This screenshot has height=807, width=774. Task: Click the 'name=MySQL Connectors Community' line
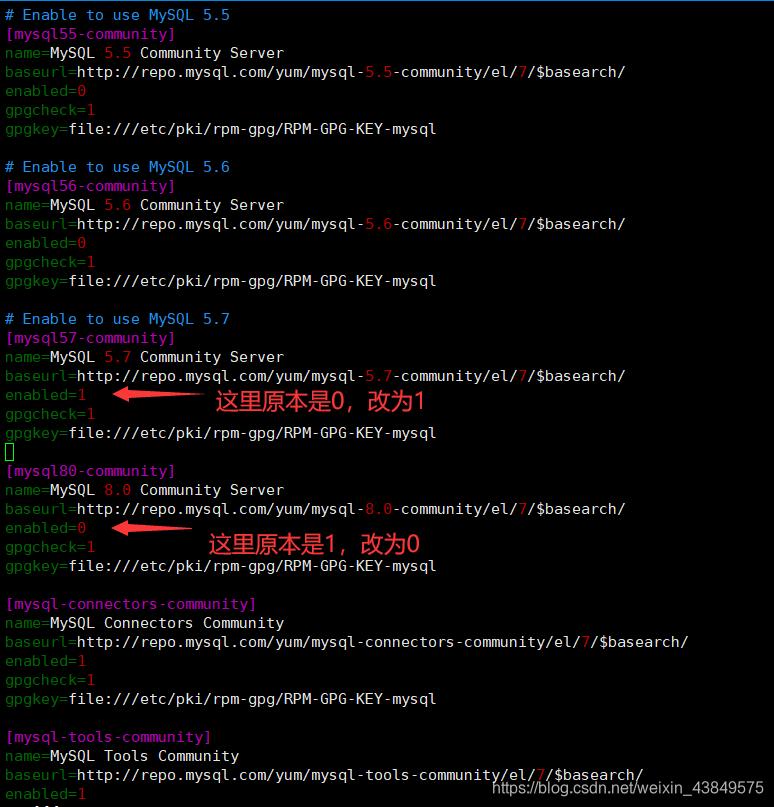[145, 623]
